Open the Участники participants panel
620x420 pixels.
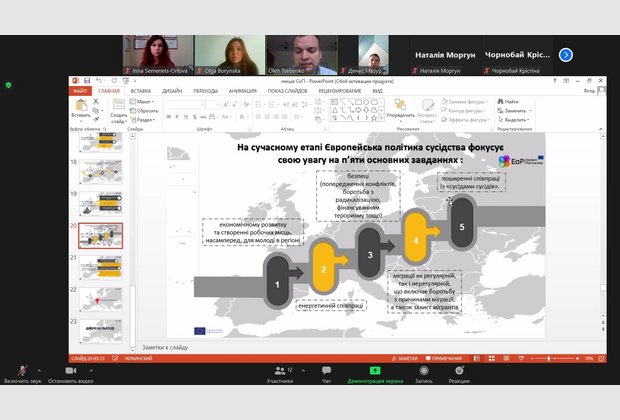[x=279, y=371]
